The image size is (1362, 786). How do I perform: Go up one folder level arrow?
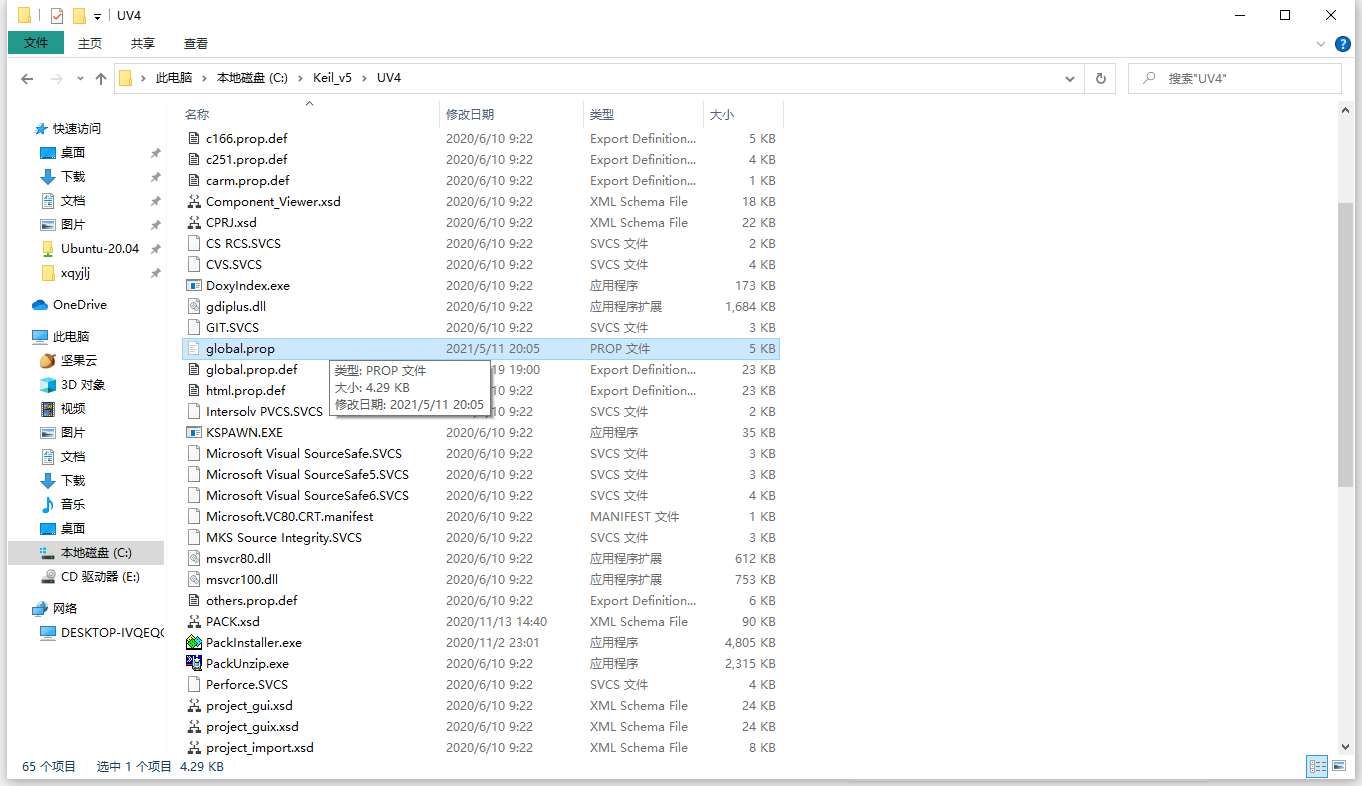click(101, 78)
